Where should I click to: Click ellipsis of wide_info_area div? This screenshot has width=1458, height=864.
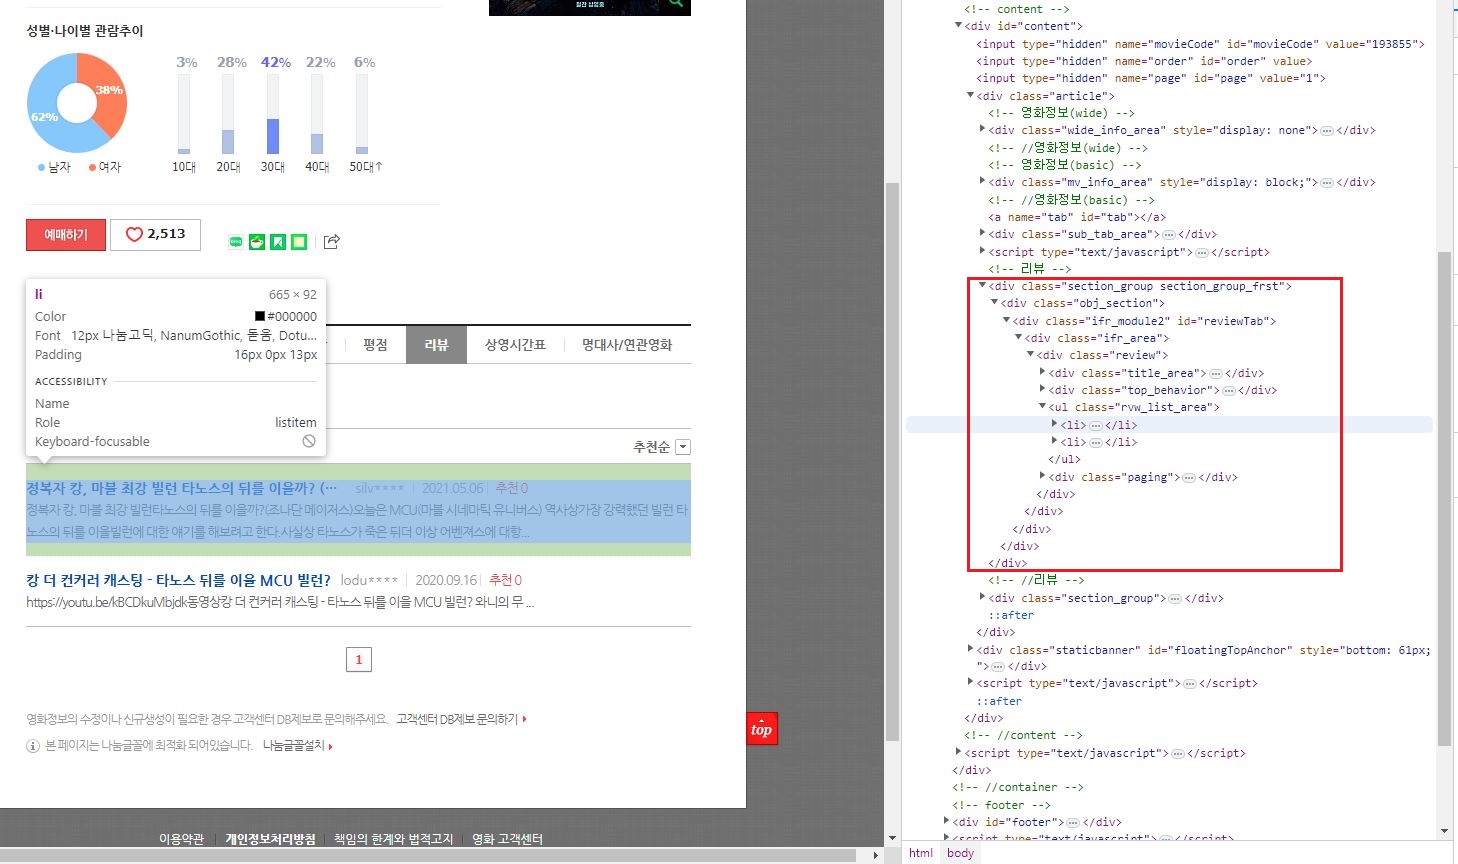[x=1327, y=131]
